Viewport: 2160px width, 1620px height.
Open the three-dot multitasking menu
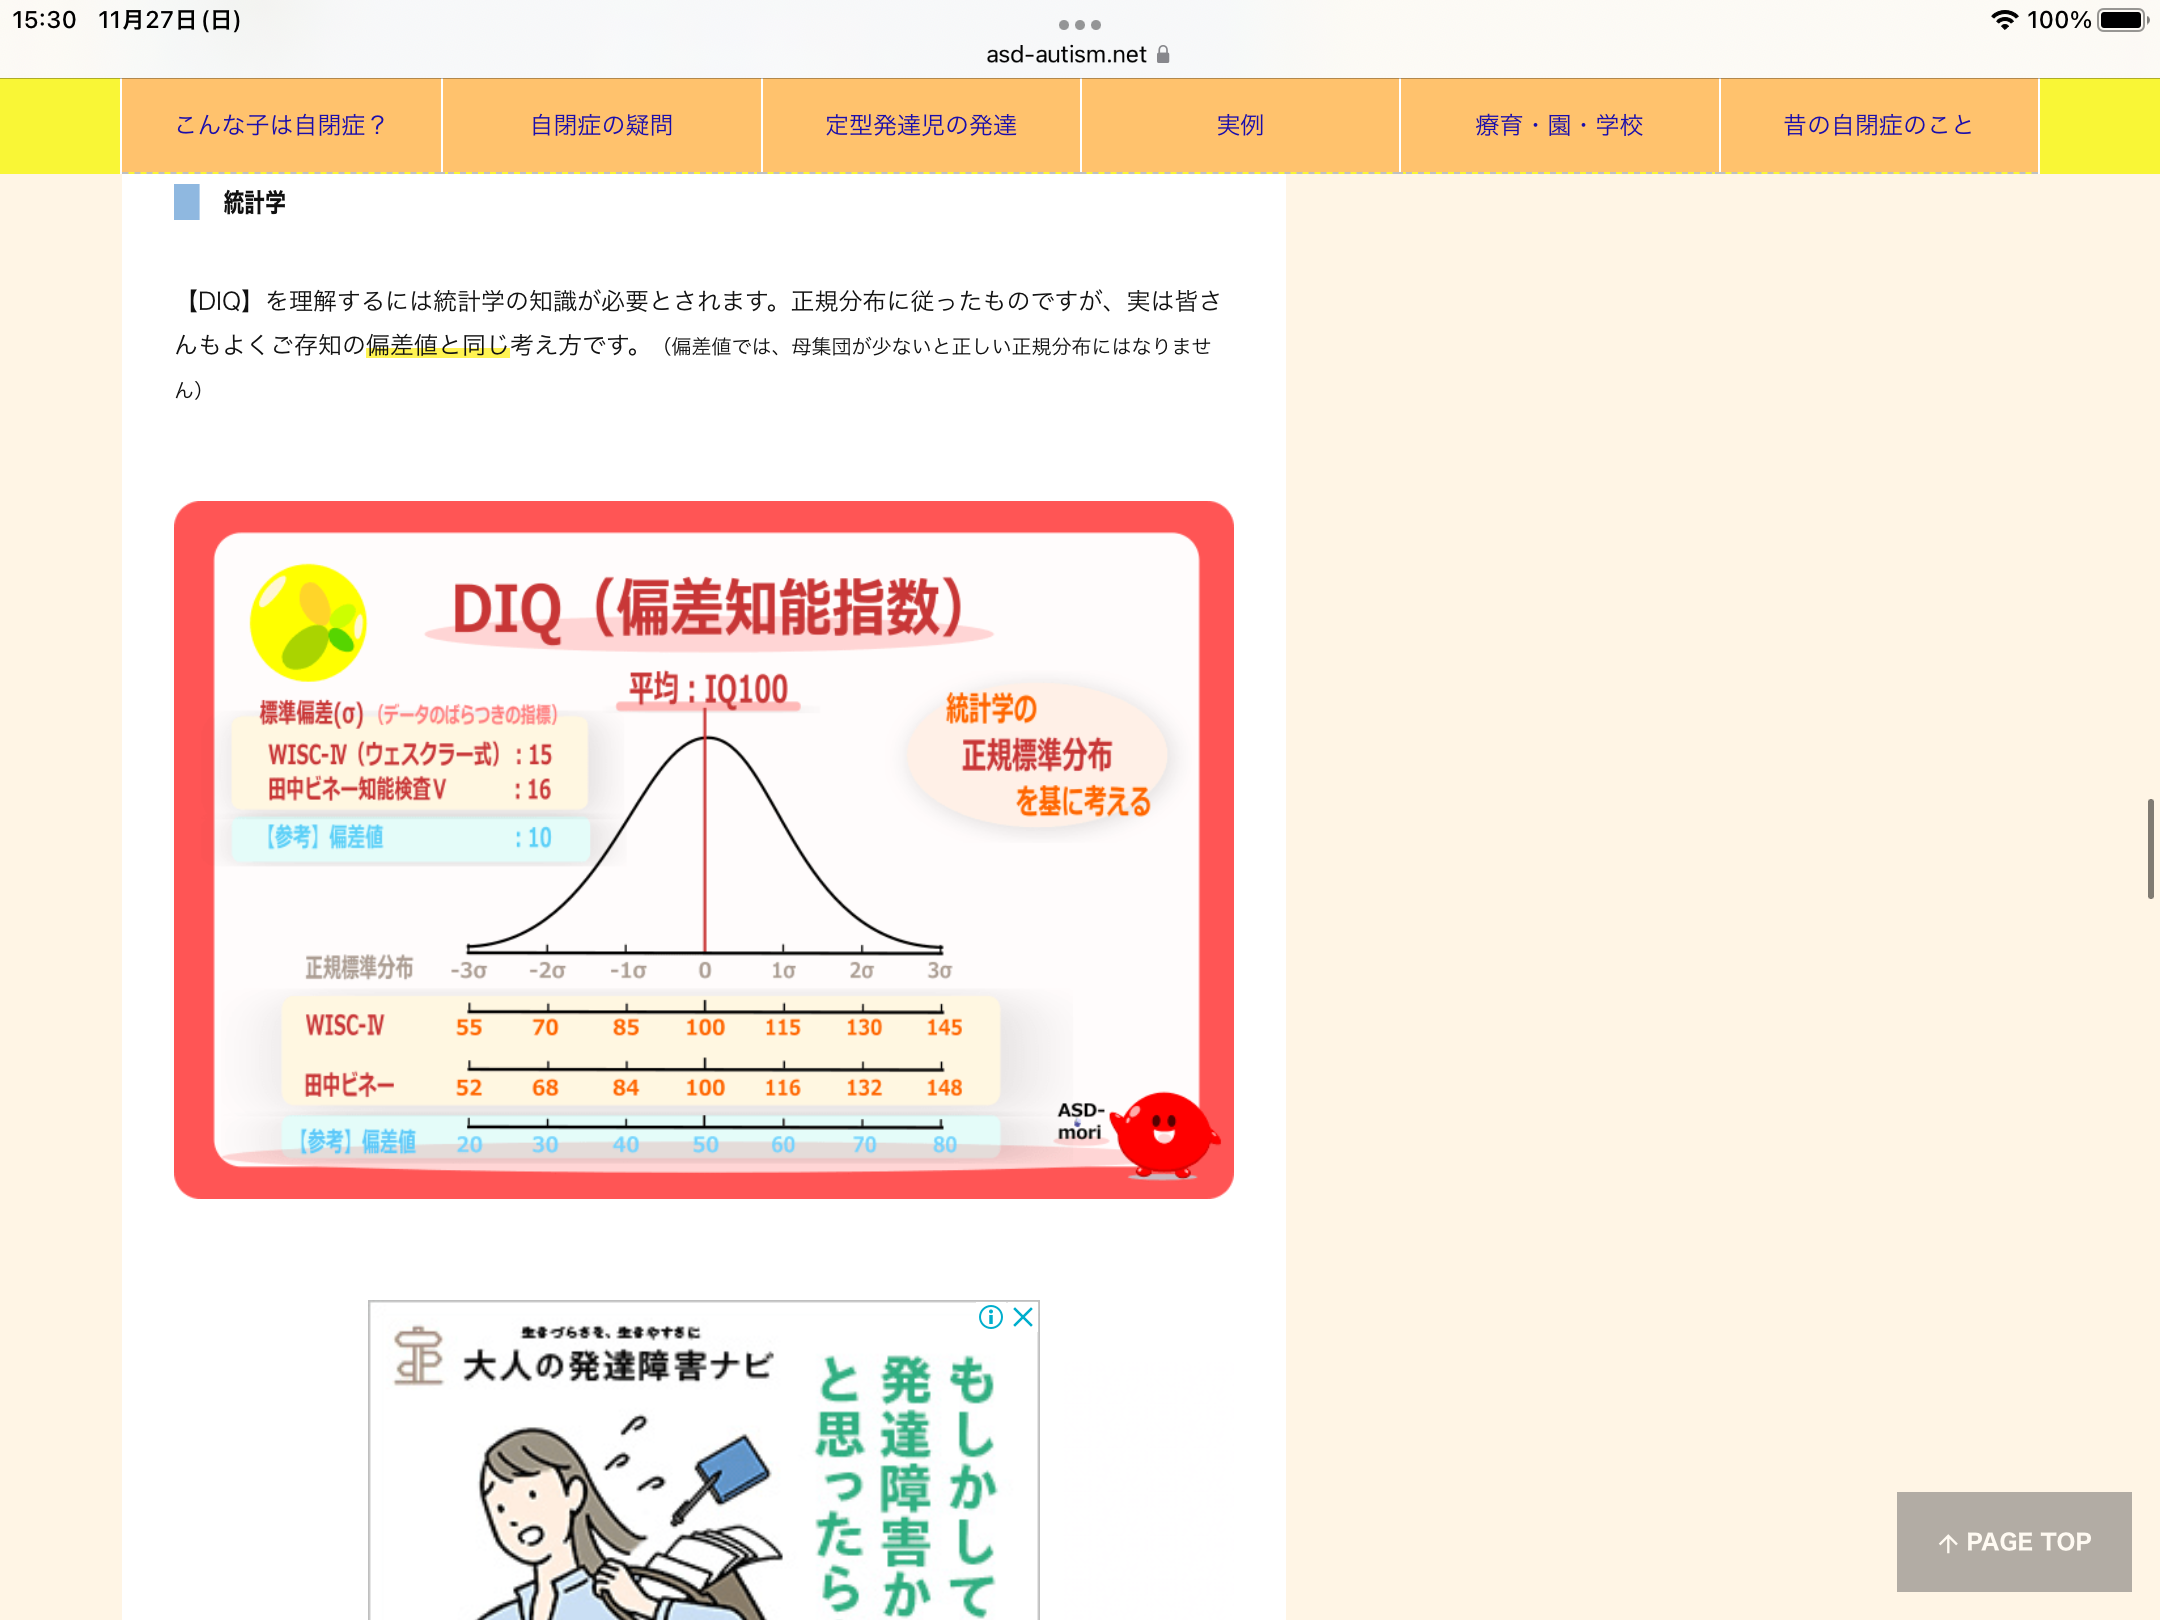pos(1079,25)
